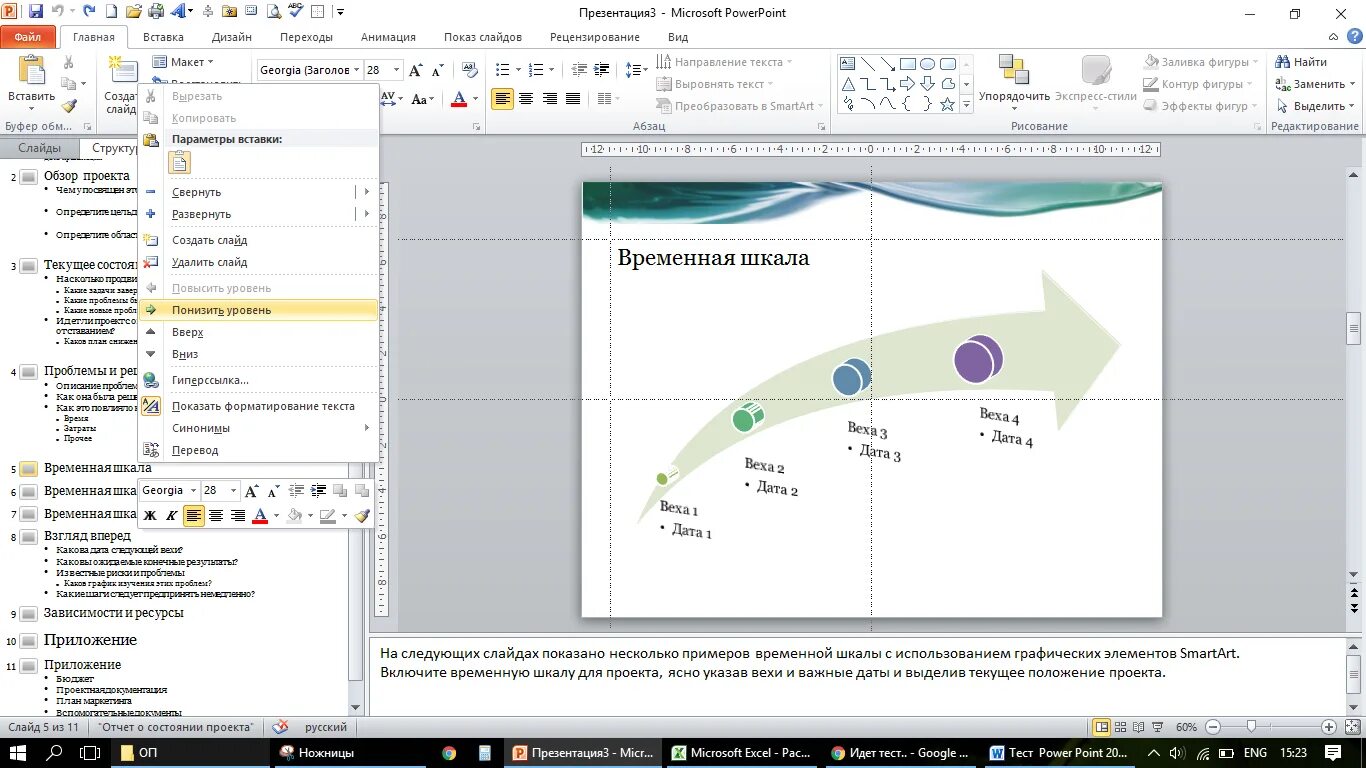
Task: Toggle align right in mini toolbar
Action: (238, 516)
